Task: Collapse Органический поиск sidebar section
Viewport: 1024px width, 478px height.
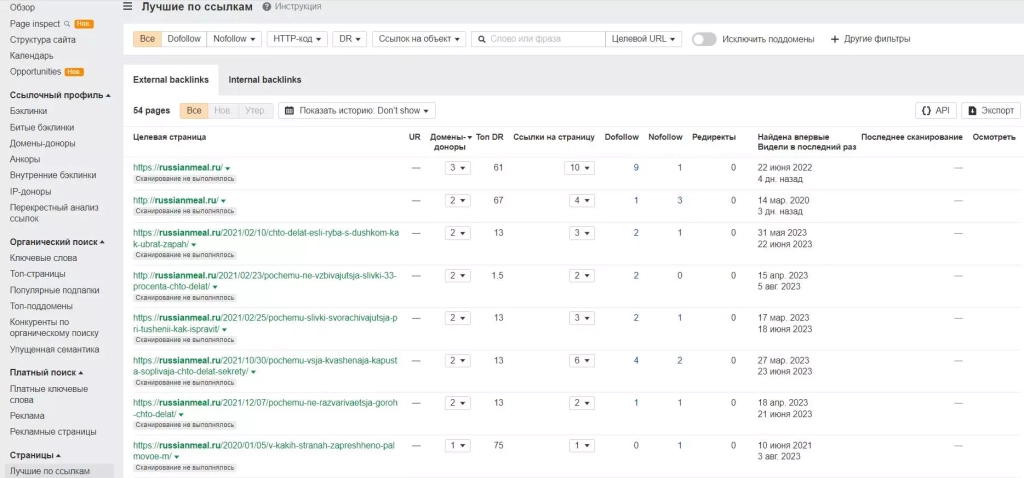Action: [x=57, y=242]
